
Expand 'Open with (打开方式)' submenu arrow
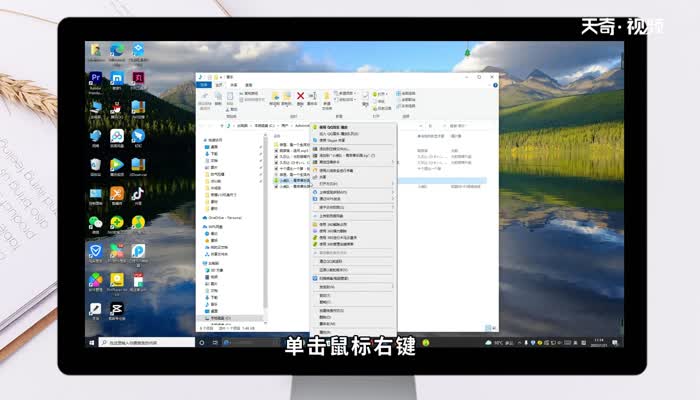(393, 183)
